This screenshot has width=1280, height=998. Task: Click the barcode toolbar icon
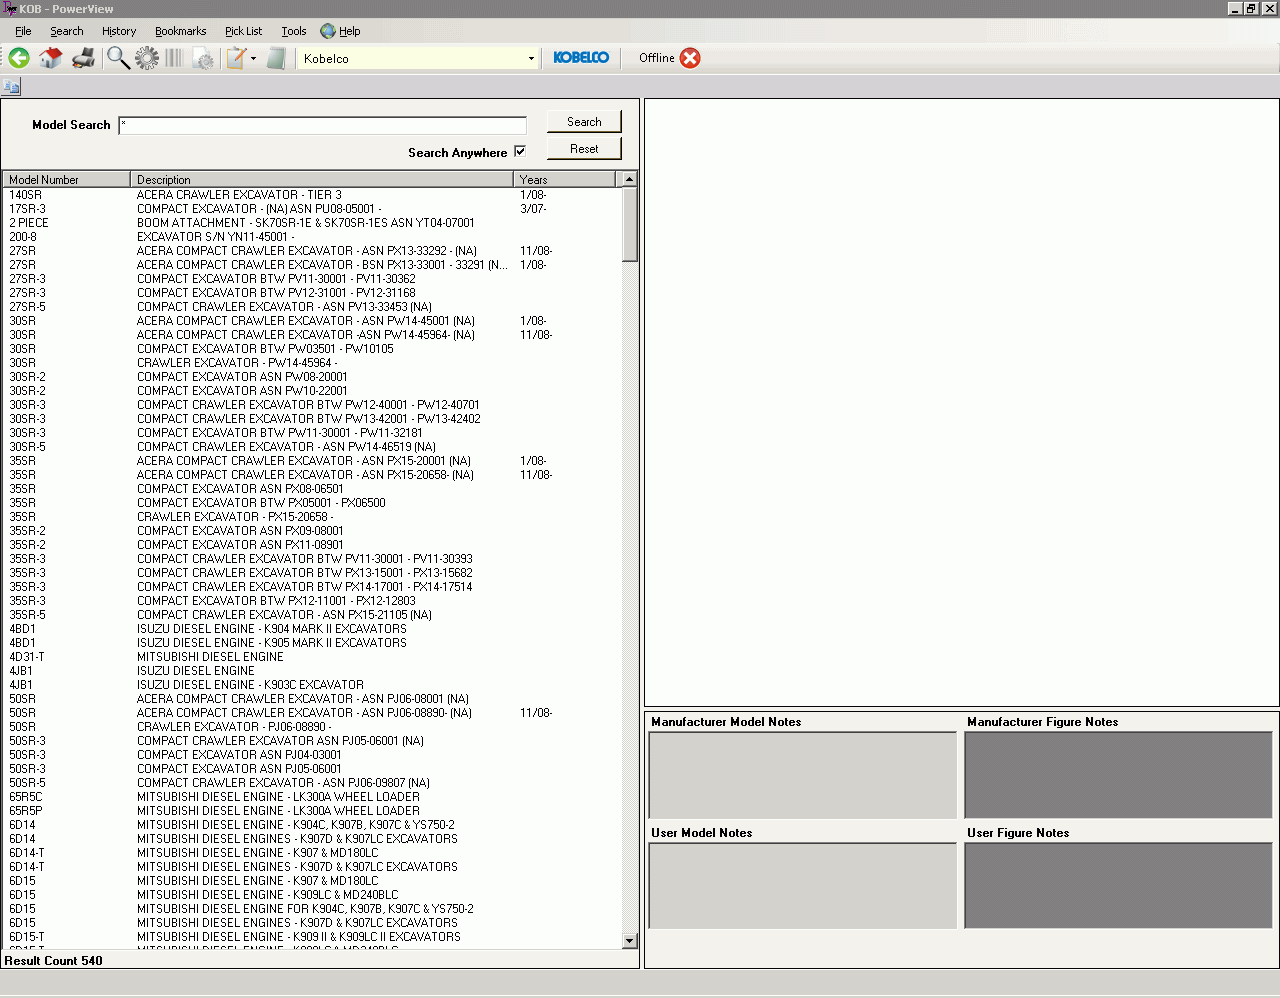coord(174,58)
